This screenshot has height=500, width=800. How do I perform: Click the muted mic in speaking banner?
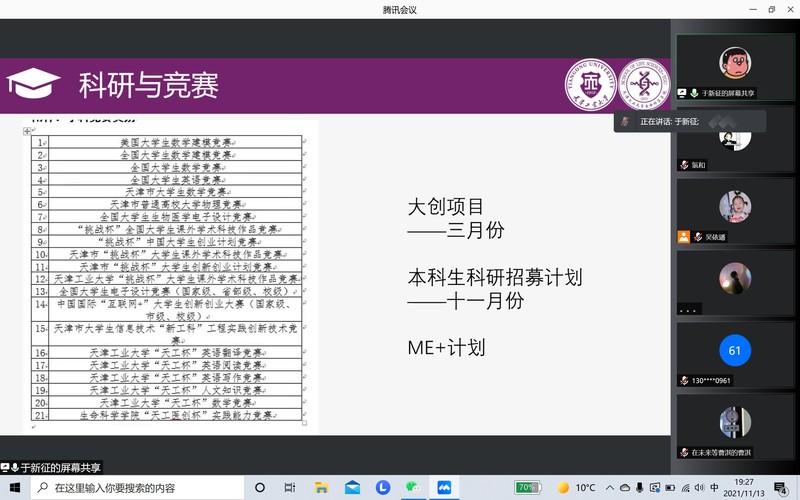[625, 121]
